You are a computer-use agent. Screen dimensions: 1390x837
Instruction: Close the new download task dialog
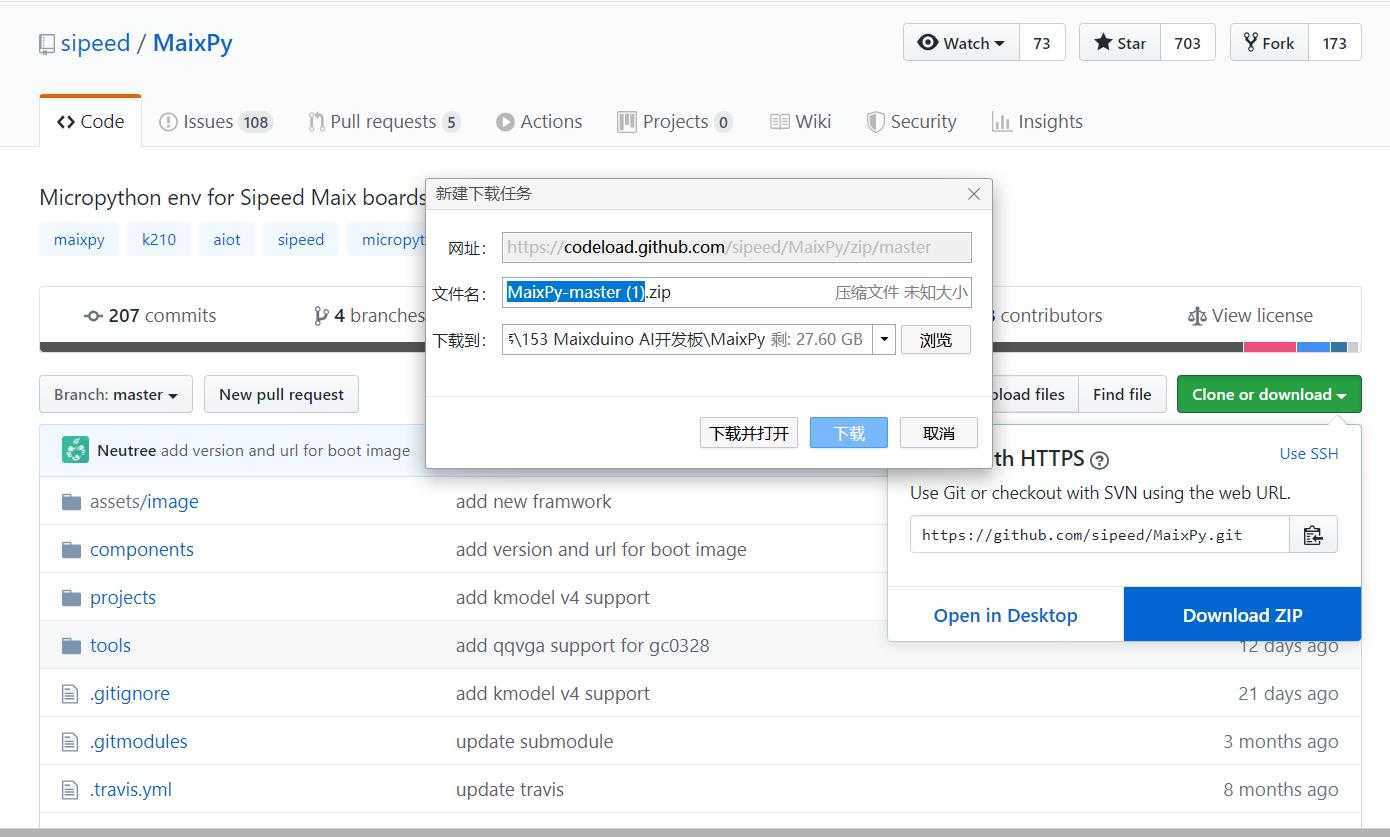click(974, 194)
